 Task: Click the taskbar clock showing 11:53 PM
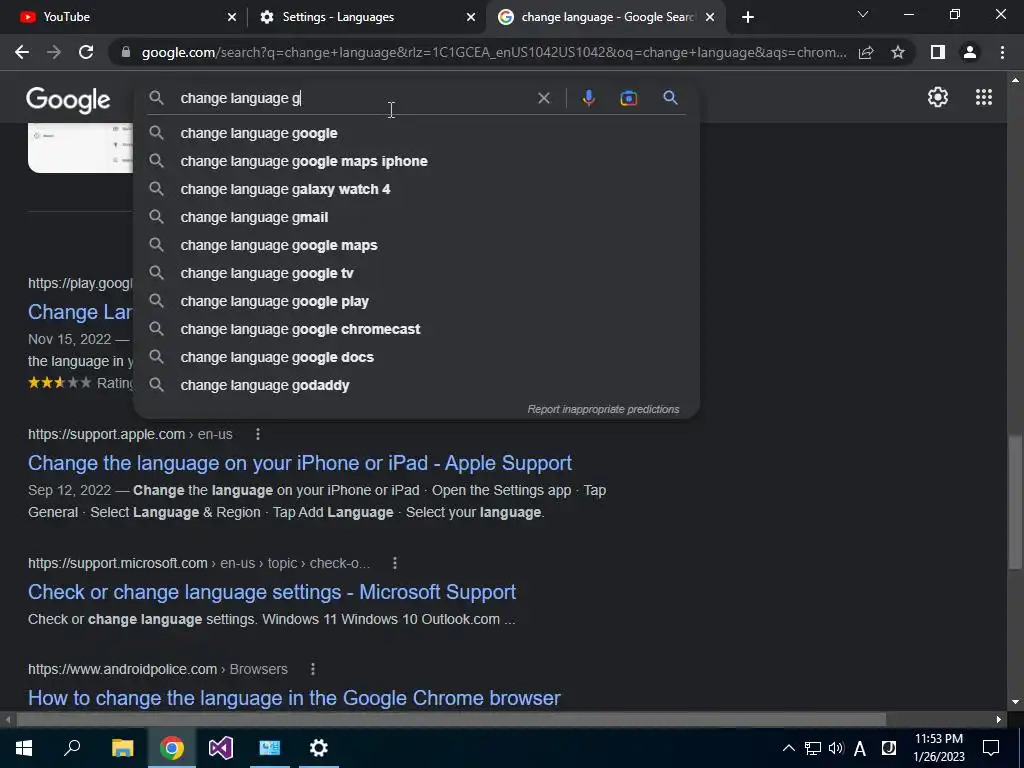point(938,748)
